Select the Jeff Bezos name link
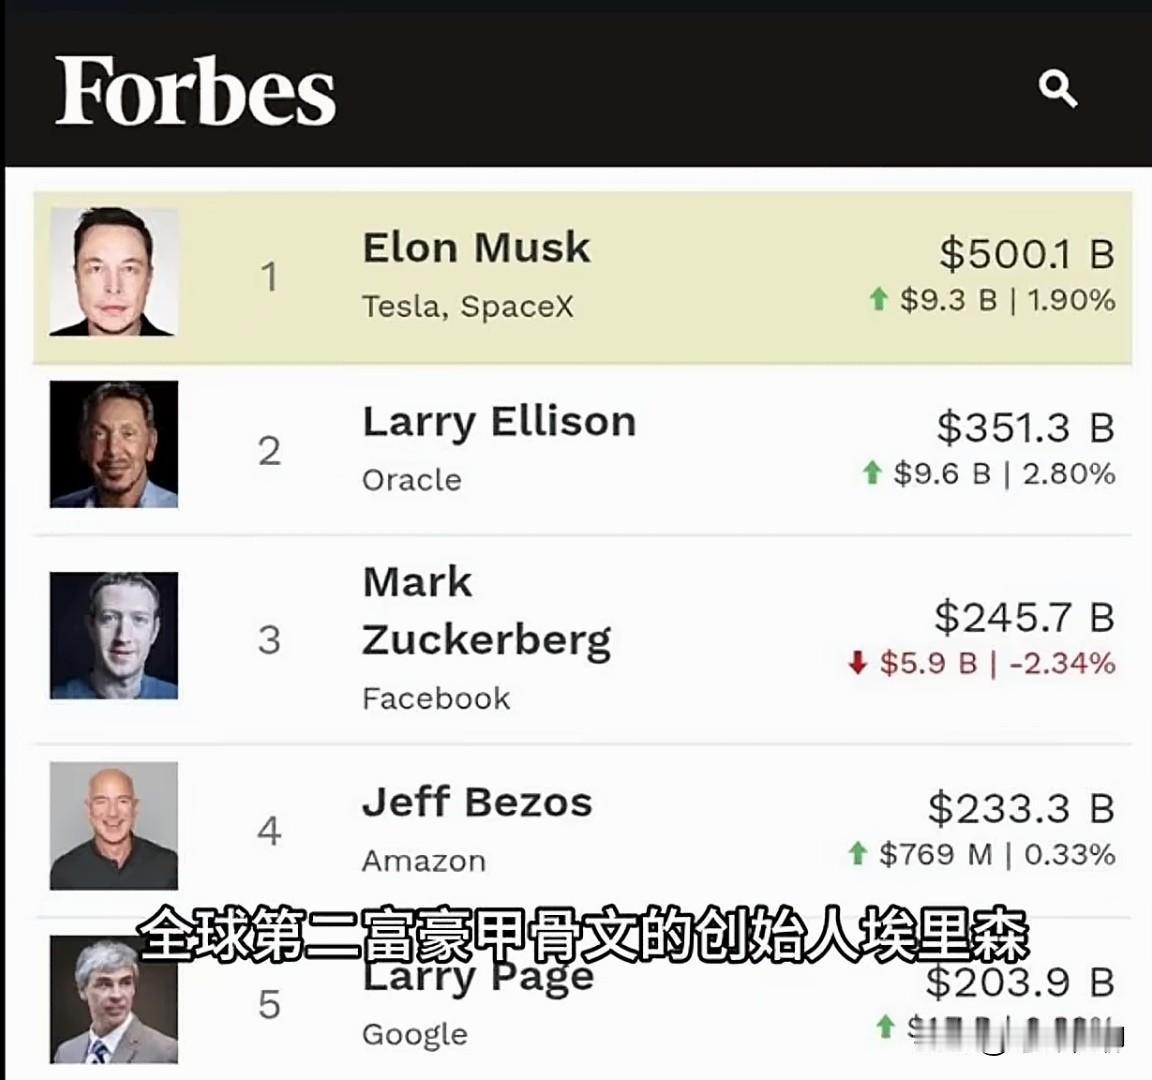This screenshot has width=1152, height=1080. (x=477, y=802)
